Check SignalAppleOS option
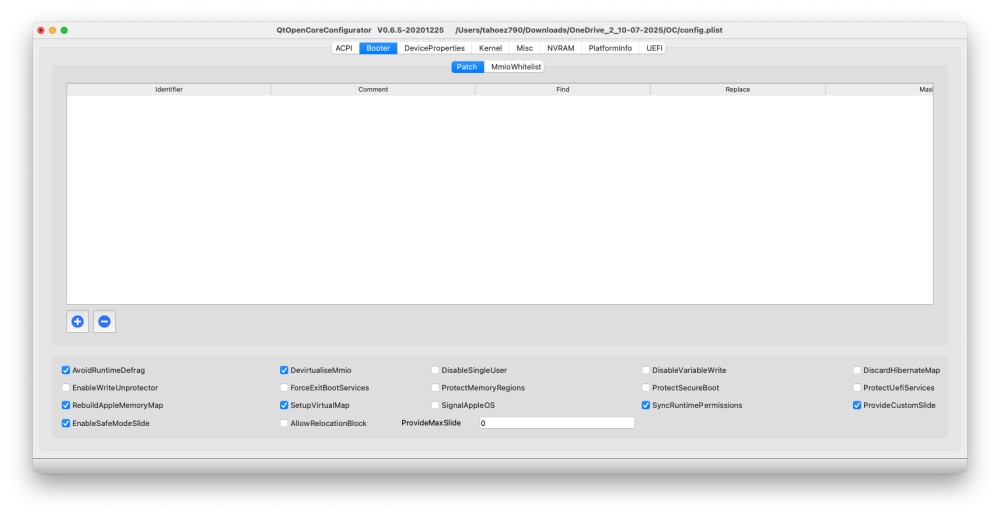This screenshot has width=1000, height=517. coord(435,405)
